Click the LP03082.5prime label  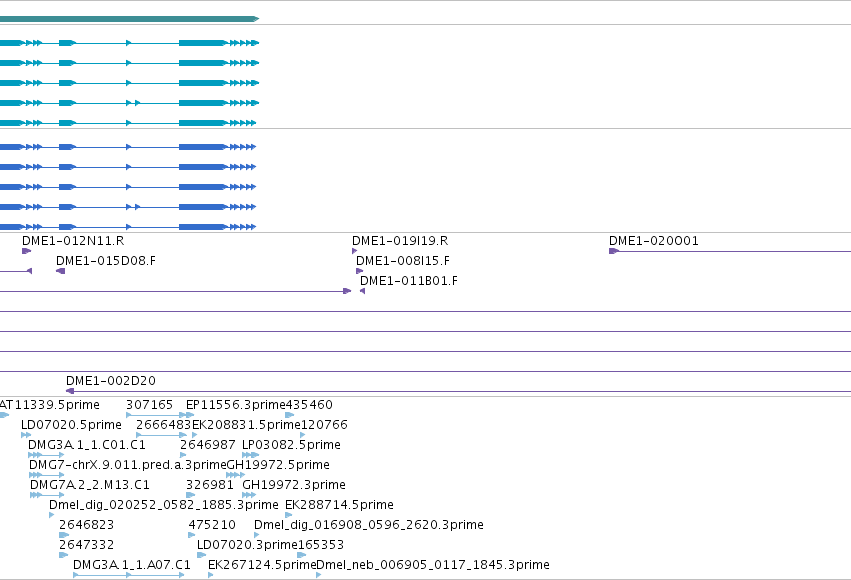click(291, 445)
